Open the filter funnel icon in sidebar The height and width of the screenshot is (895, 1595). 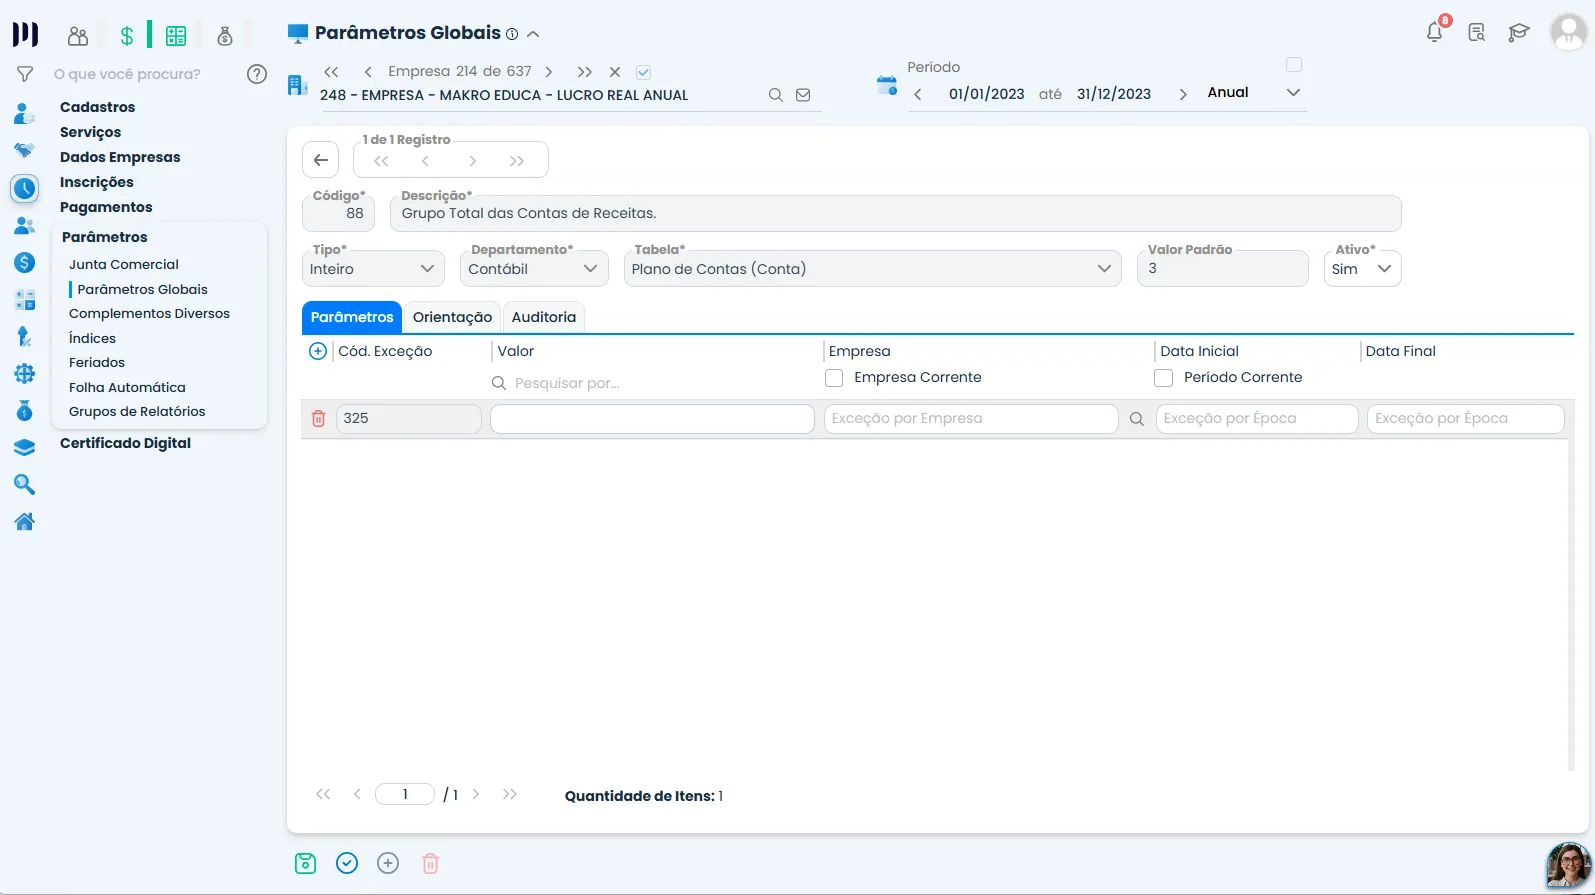coord(25,74)
